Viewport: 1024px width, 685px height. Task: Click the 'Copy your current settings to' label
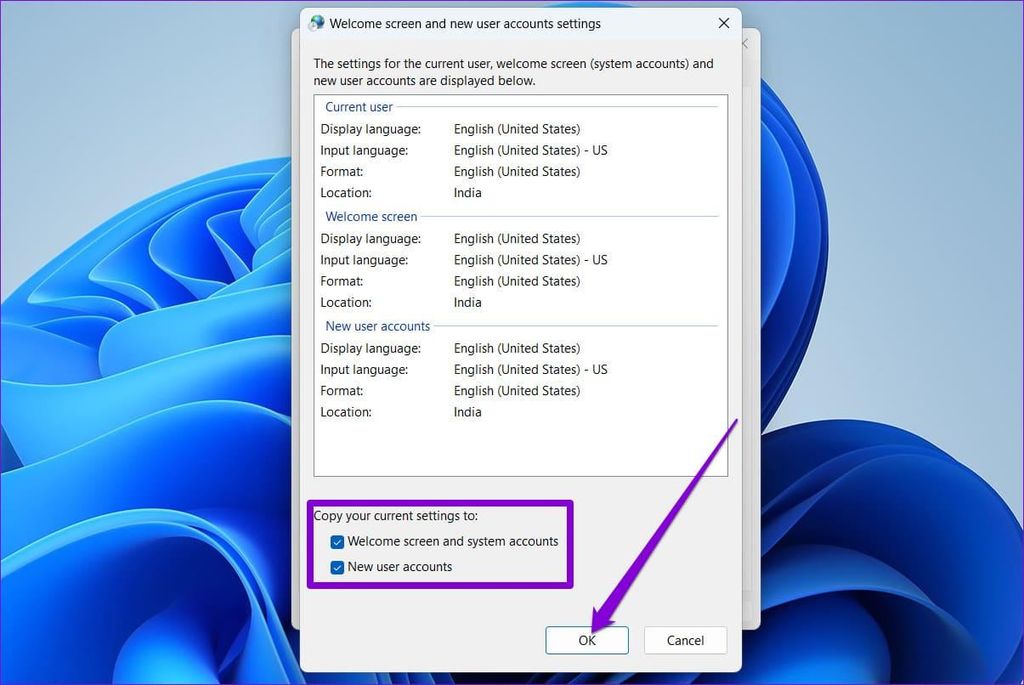396,516
